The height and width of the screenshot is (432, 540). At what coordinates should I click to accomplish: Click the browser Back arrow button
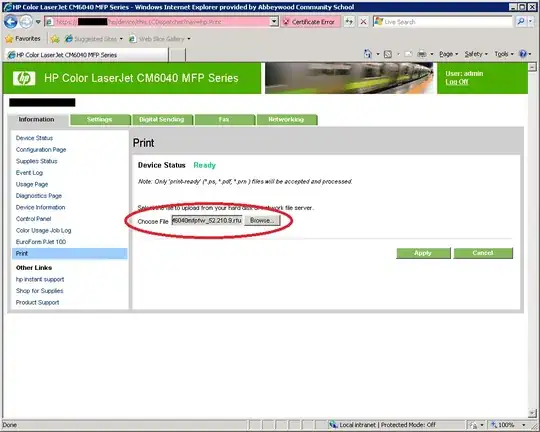pyautogui.click(x=11, y=22)
